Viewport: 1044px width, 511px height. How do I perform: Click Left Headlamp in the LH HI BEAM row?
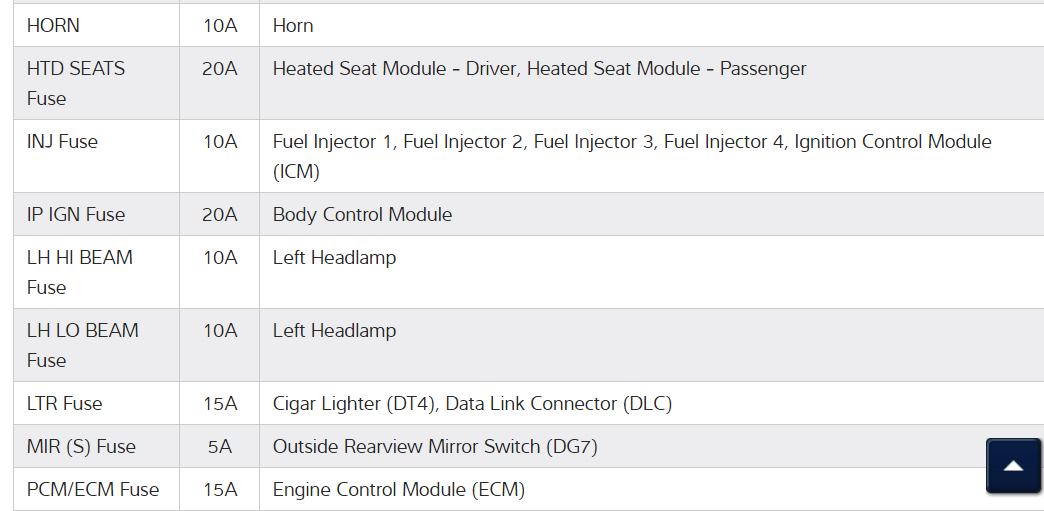point(334,257)
